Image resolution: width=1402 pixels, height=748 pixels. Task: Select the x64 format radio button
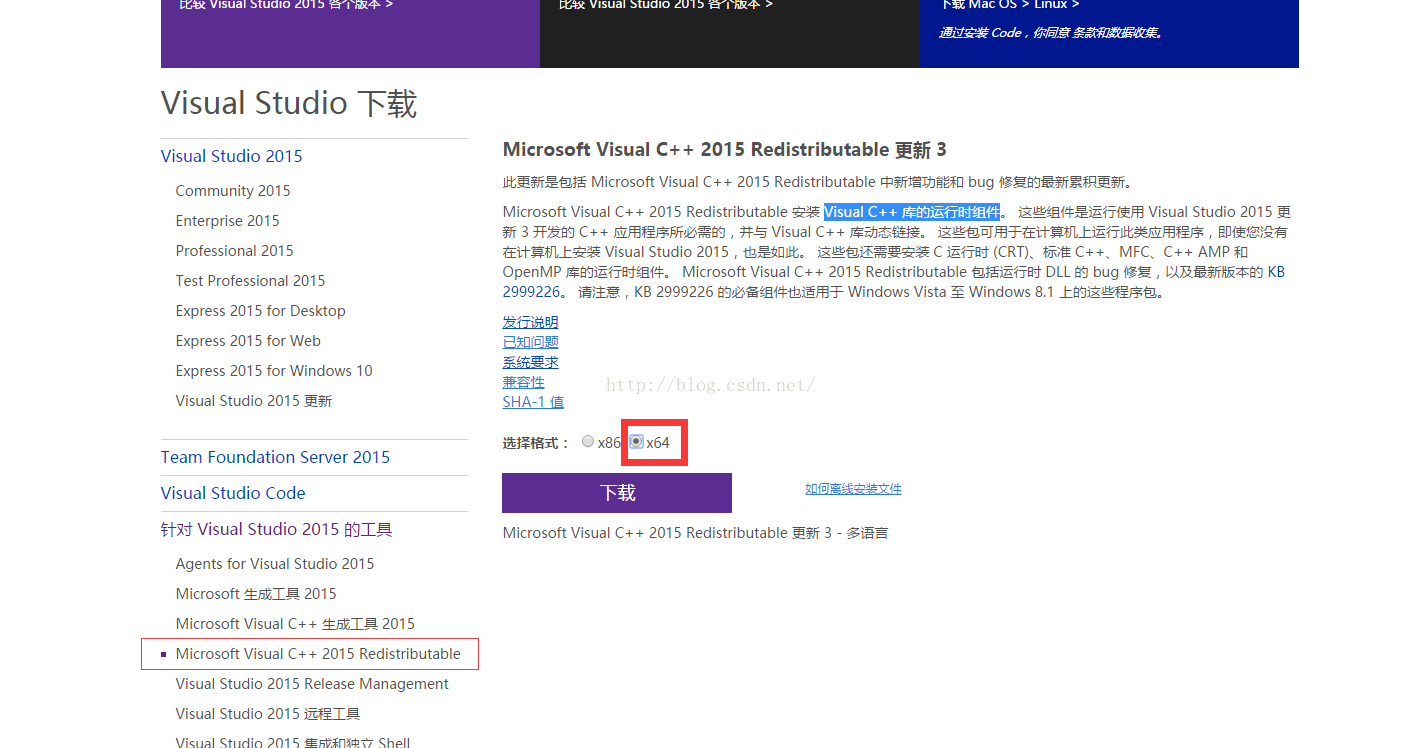pos(636,442)
